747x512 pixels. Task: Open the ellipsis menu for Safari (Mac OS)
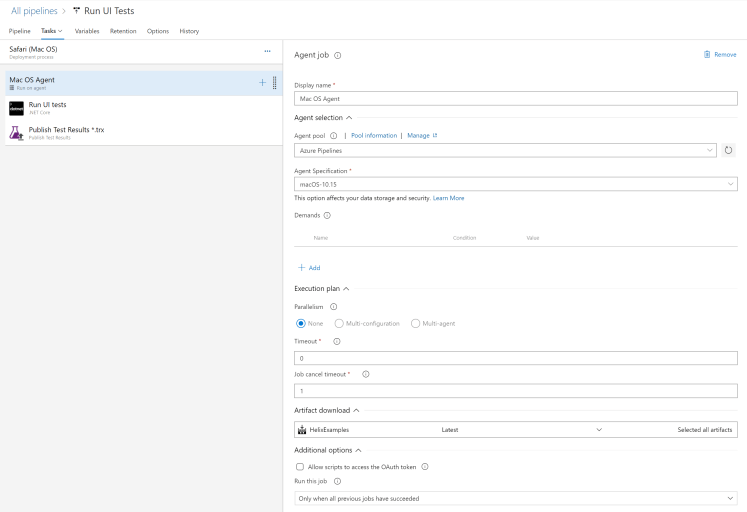click(x=267, y=51)
